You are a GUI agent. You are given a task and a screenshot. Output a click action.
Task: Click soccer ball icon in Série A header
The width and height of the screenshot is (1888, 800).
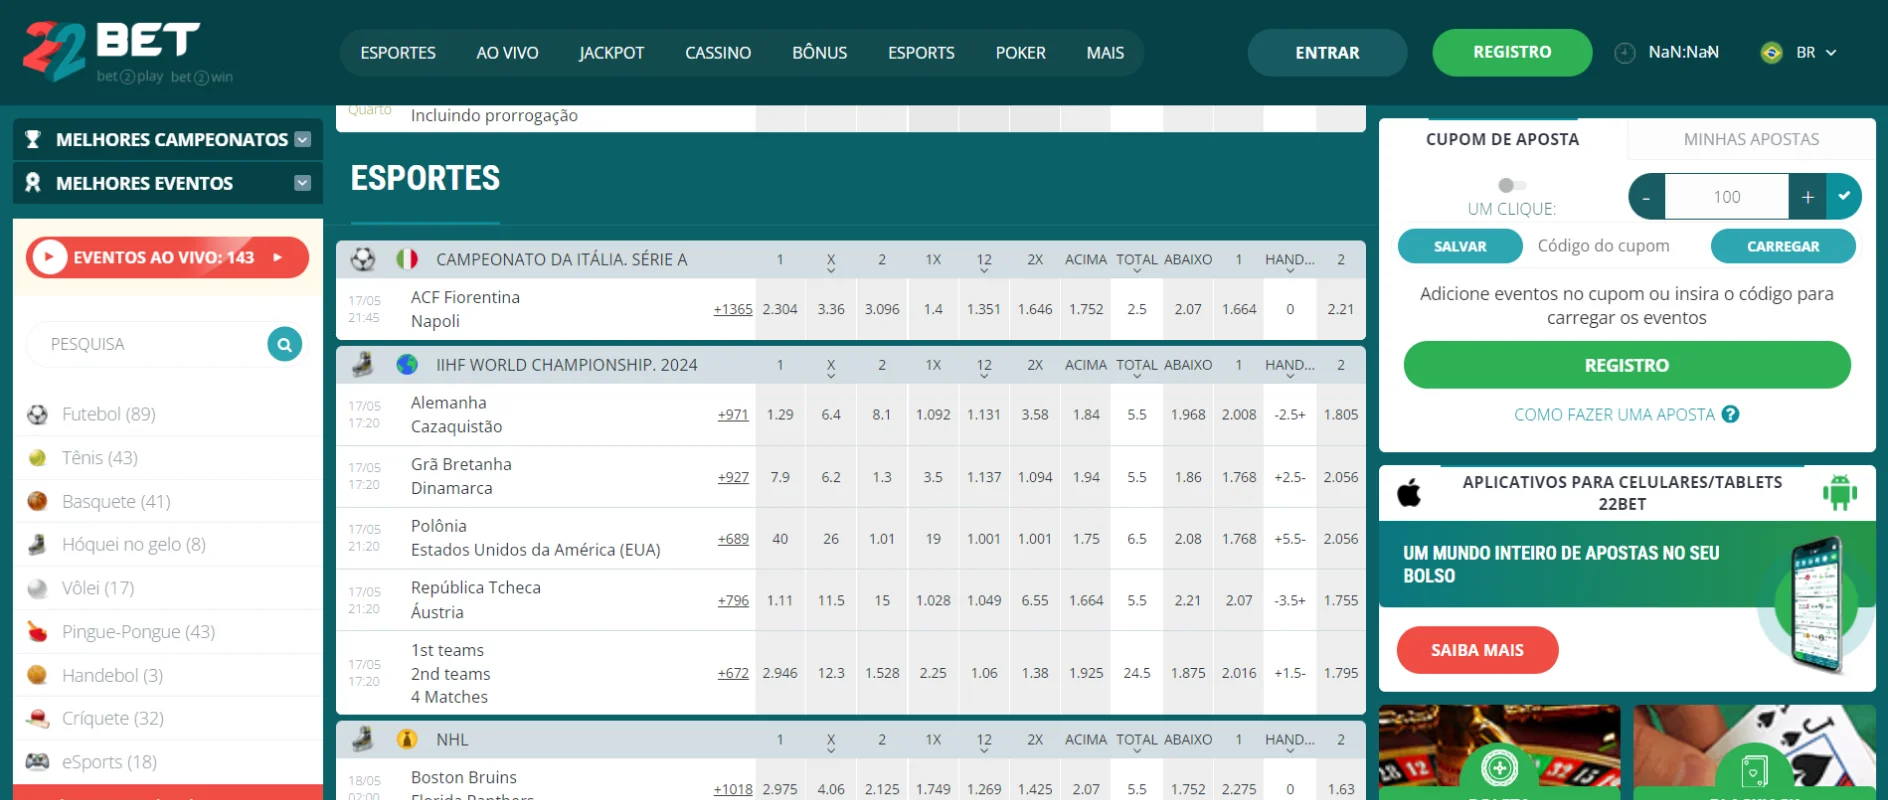[x=363, y=260]
